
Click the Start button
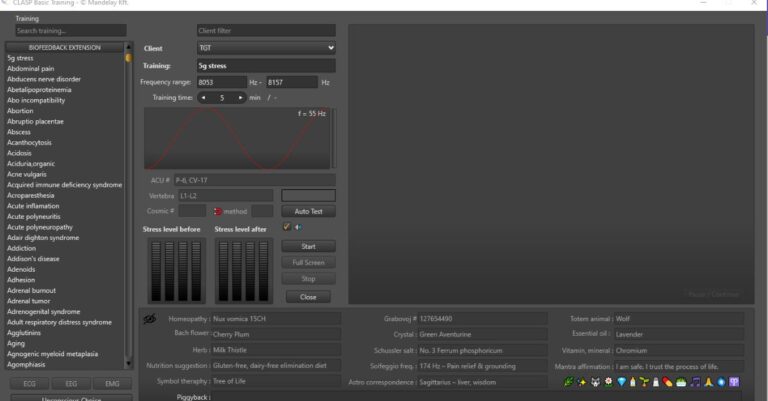[x=309, y=246]
